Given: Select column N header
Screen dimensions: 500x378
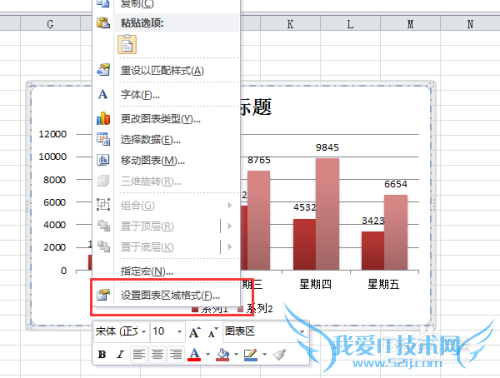Looking at the screenshot, I should pos(470,24).
